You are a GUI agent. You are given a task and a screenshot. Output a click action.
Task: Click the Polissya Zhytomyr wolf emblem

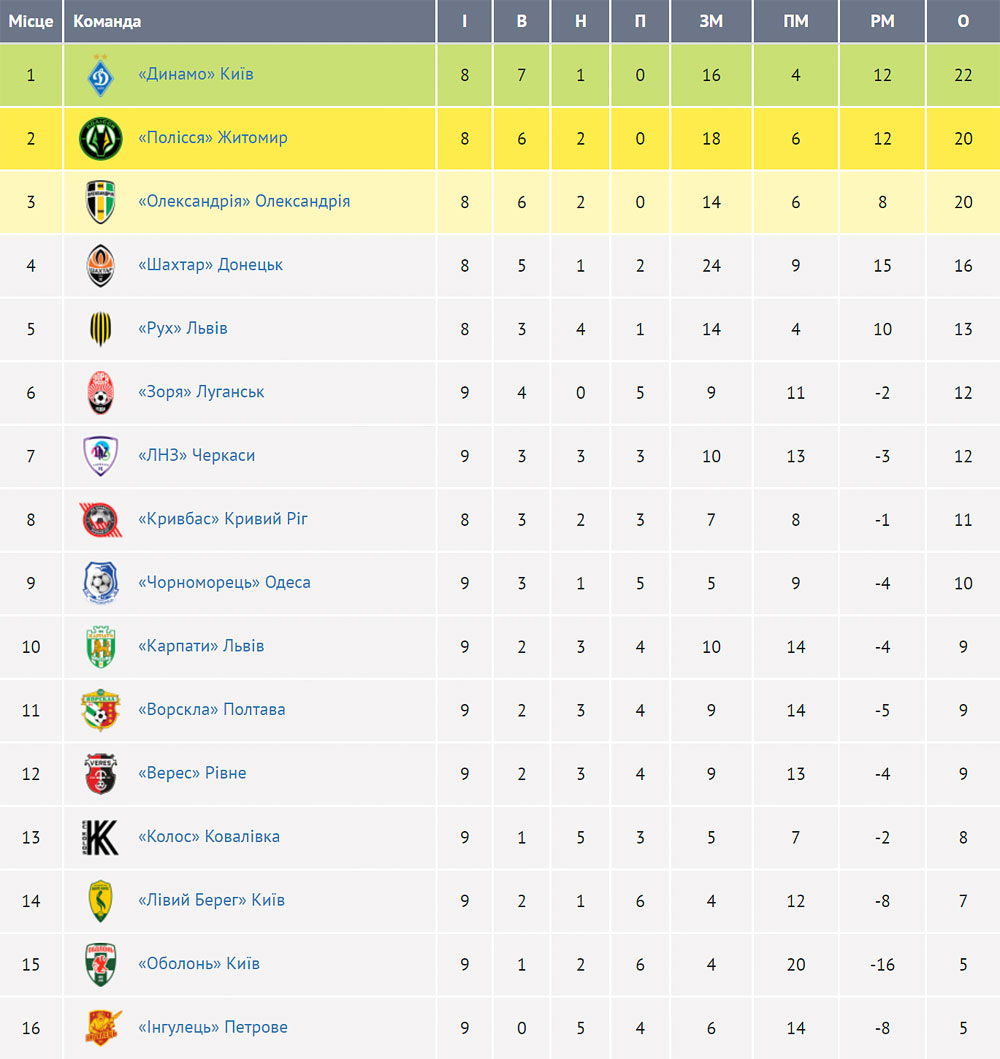101,138
